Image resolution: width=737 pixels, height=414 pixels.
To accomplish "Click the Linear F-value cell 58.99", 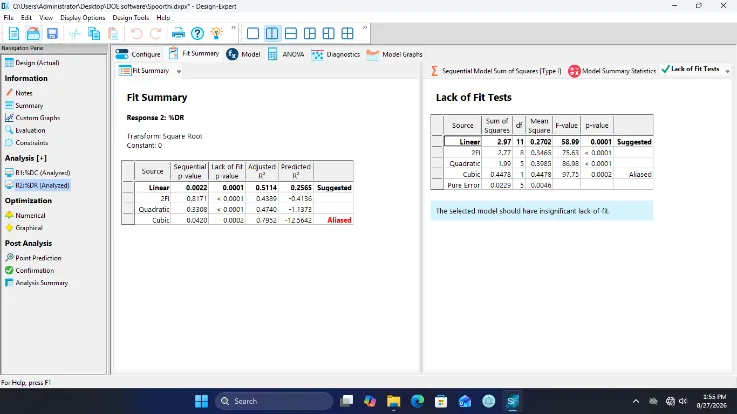I will (x=567, y=142).
